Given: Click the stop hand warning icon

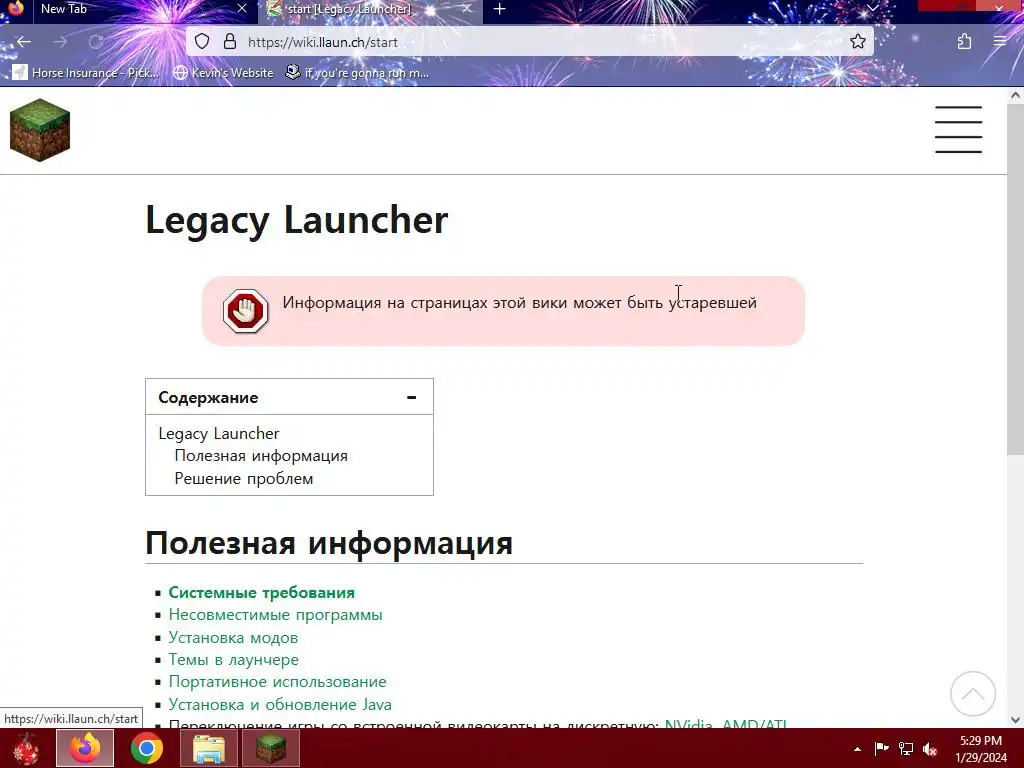Looking at the screenshot, I should coord(246,311).
